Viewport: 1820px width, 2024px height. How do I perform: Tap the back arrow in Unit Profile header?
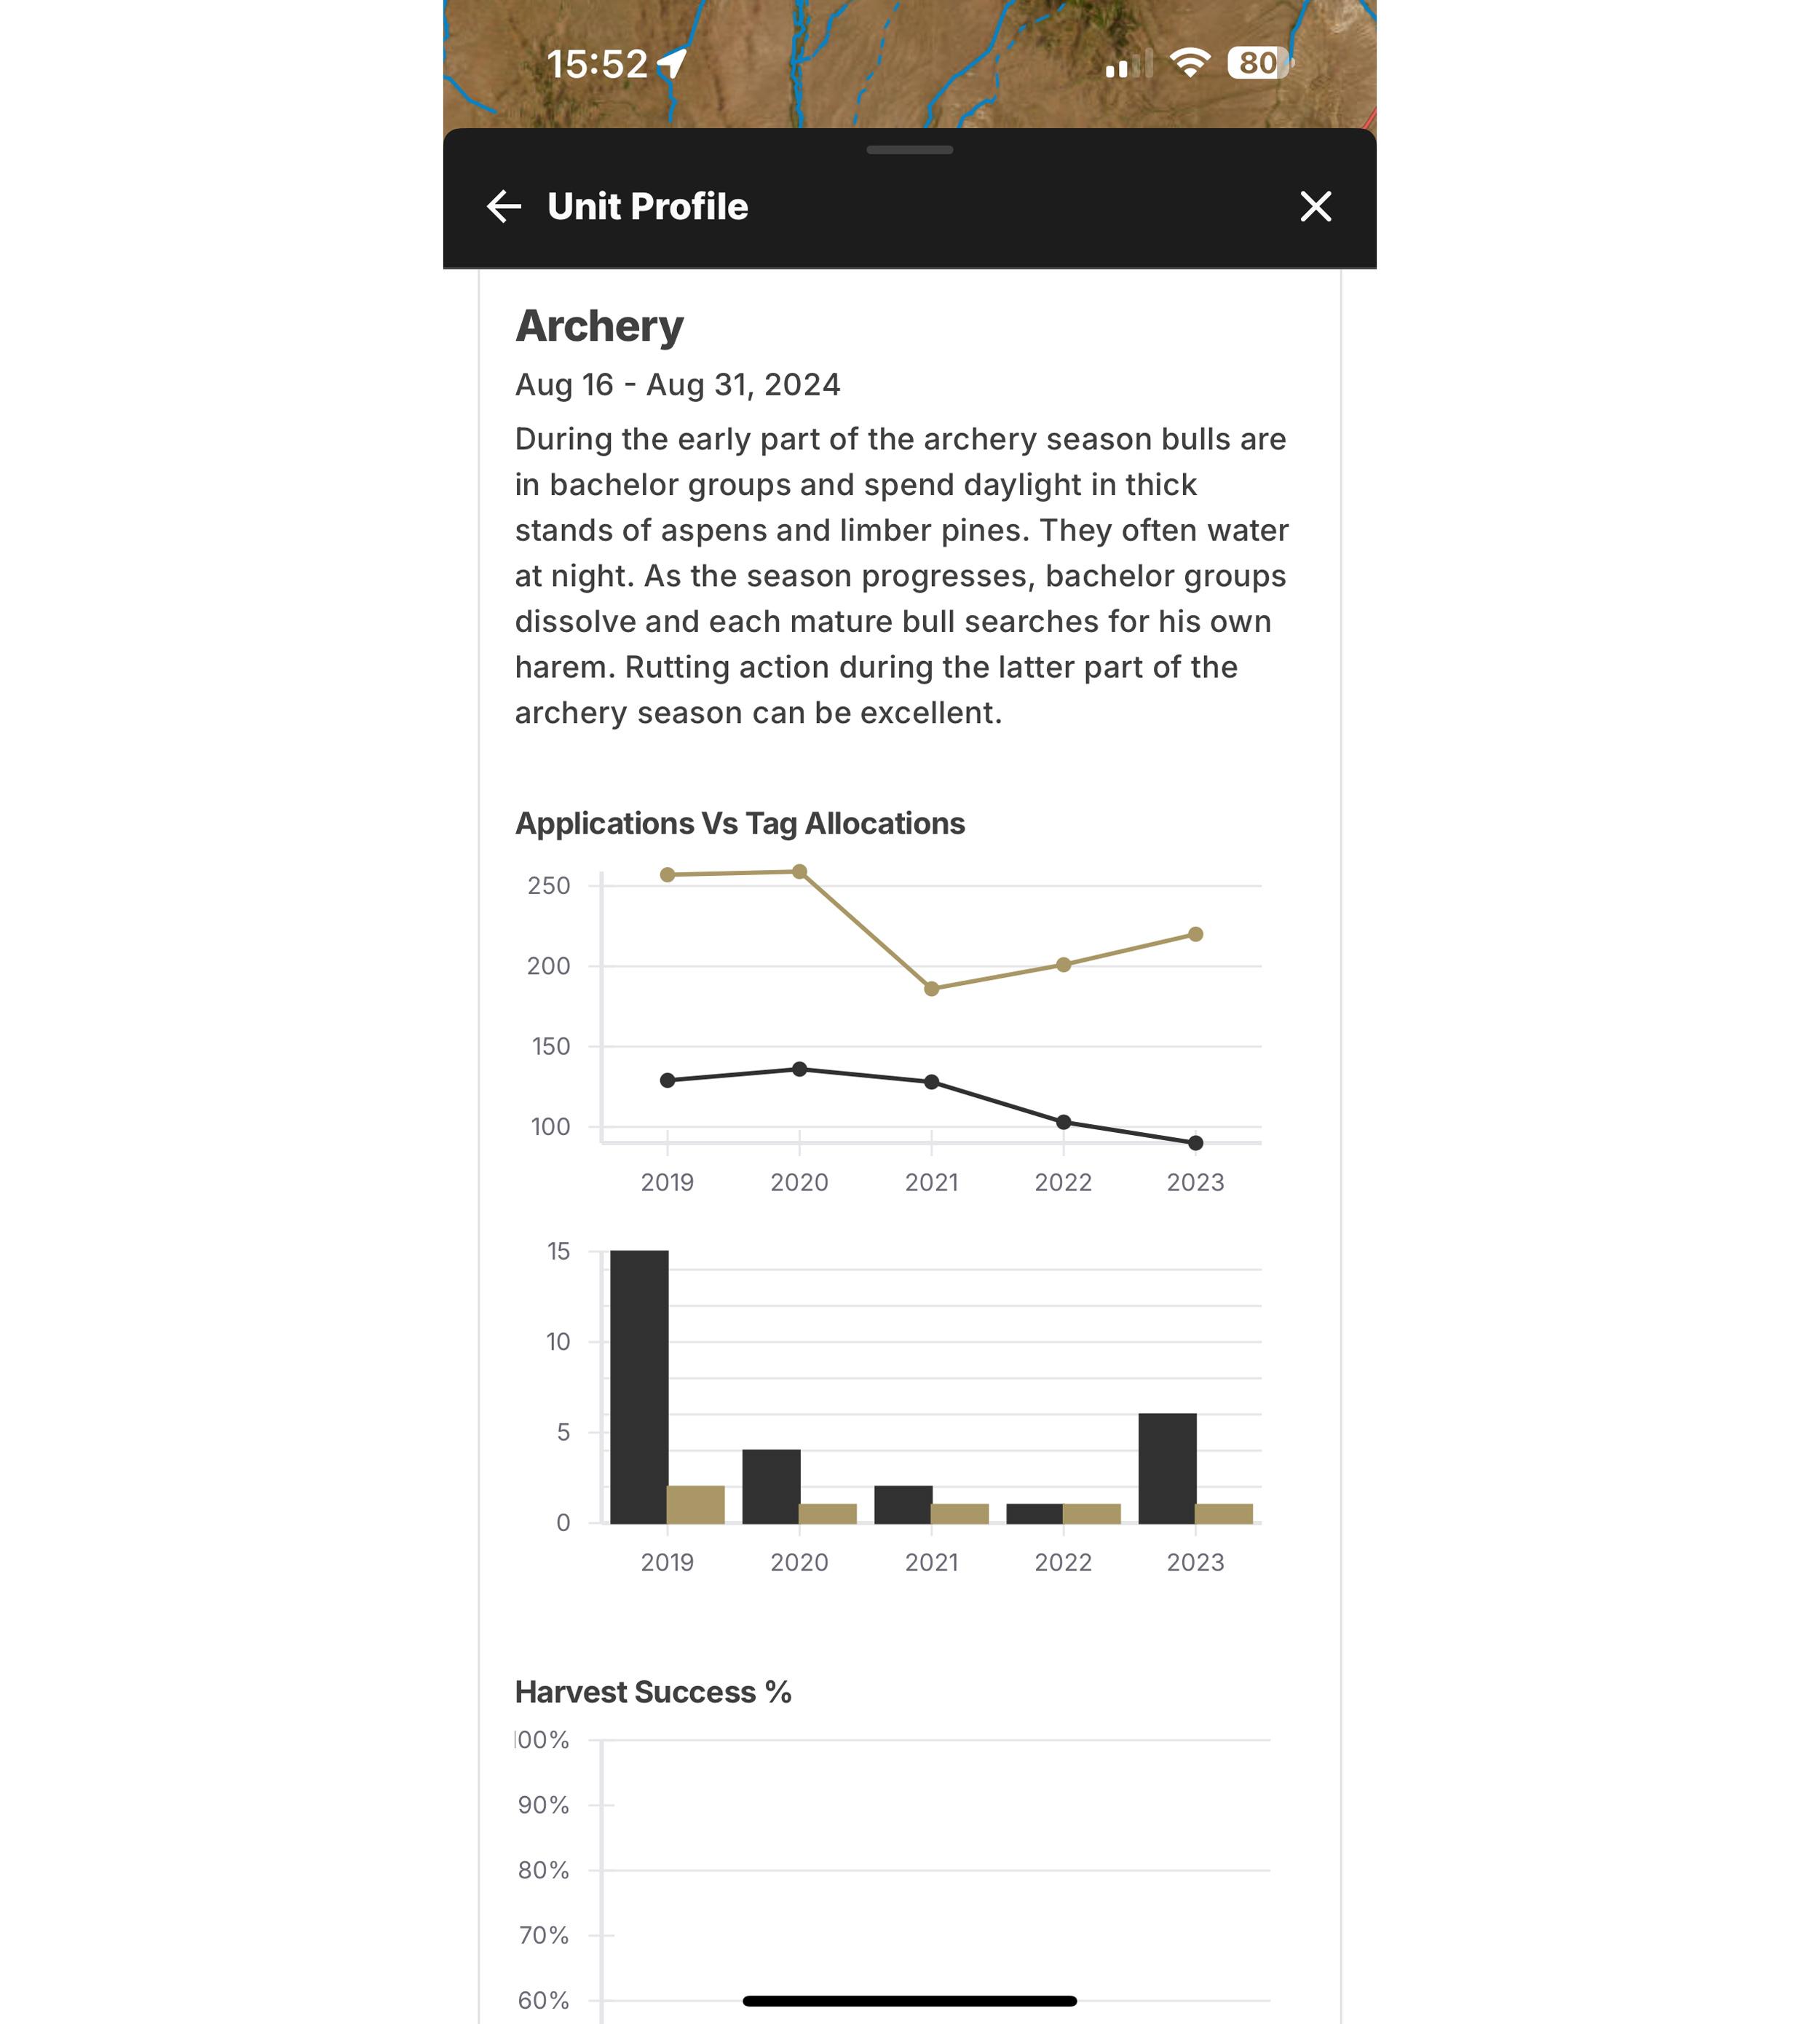(505, 206)
